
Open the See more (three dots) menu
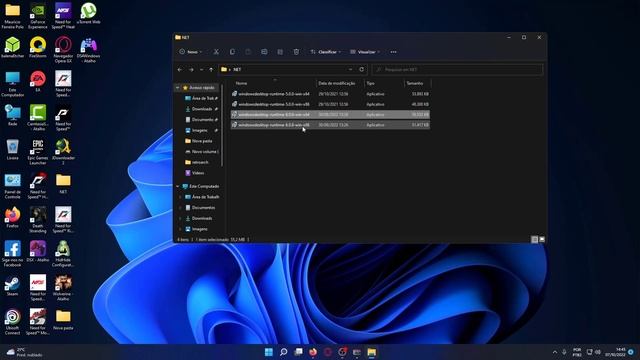tap(393, 52)
